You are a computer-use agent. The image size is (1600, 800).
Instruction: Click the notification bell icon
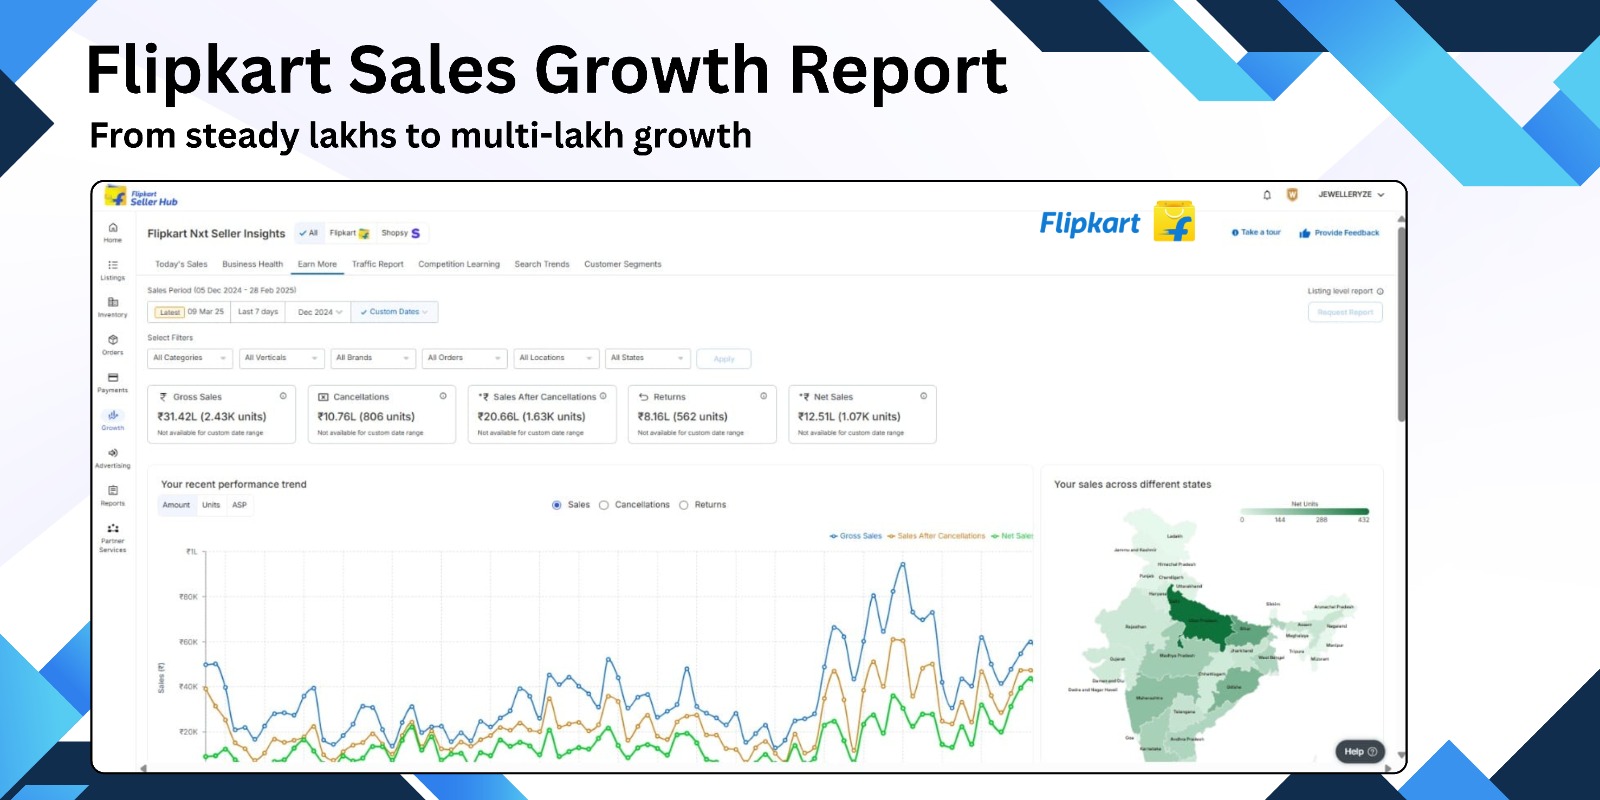click(1267, 195)
